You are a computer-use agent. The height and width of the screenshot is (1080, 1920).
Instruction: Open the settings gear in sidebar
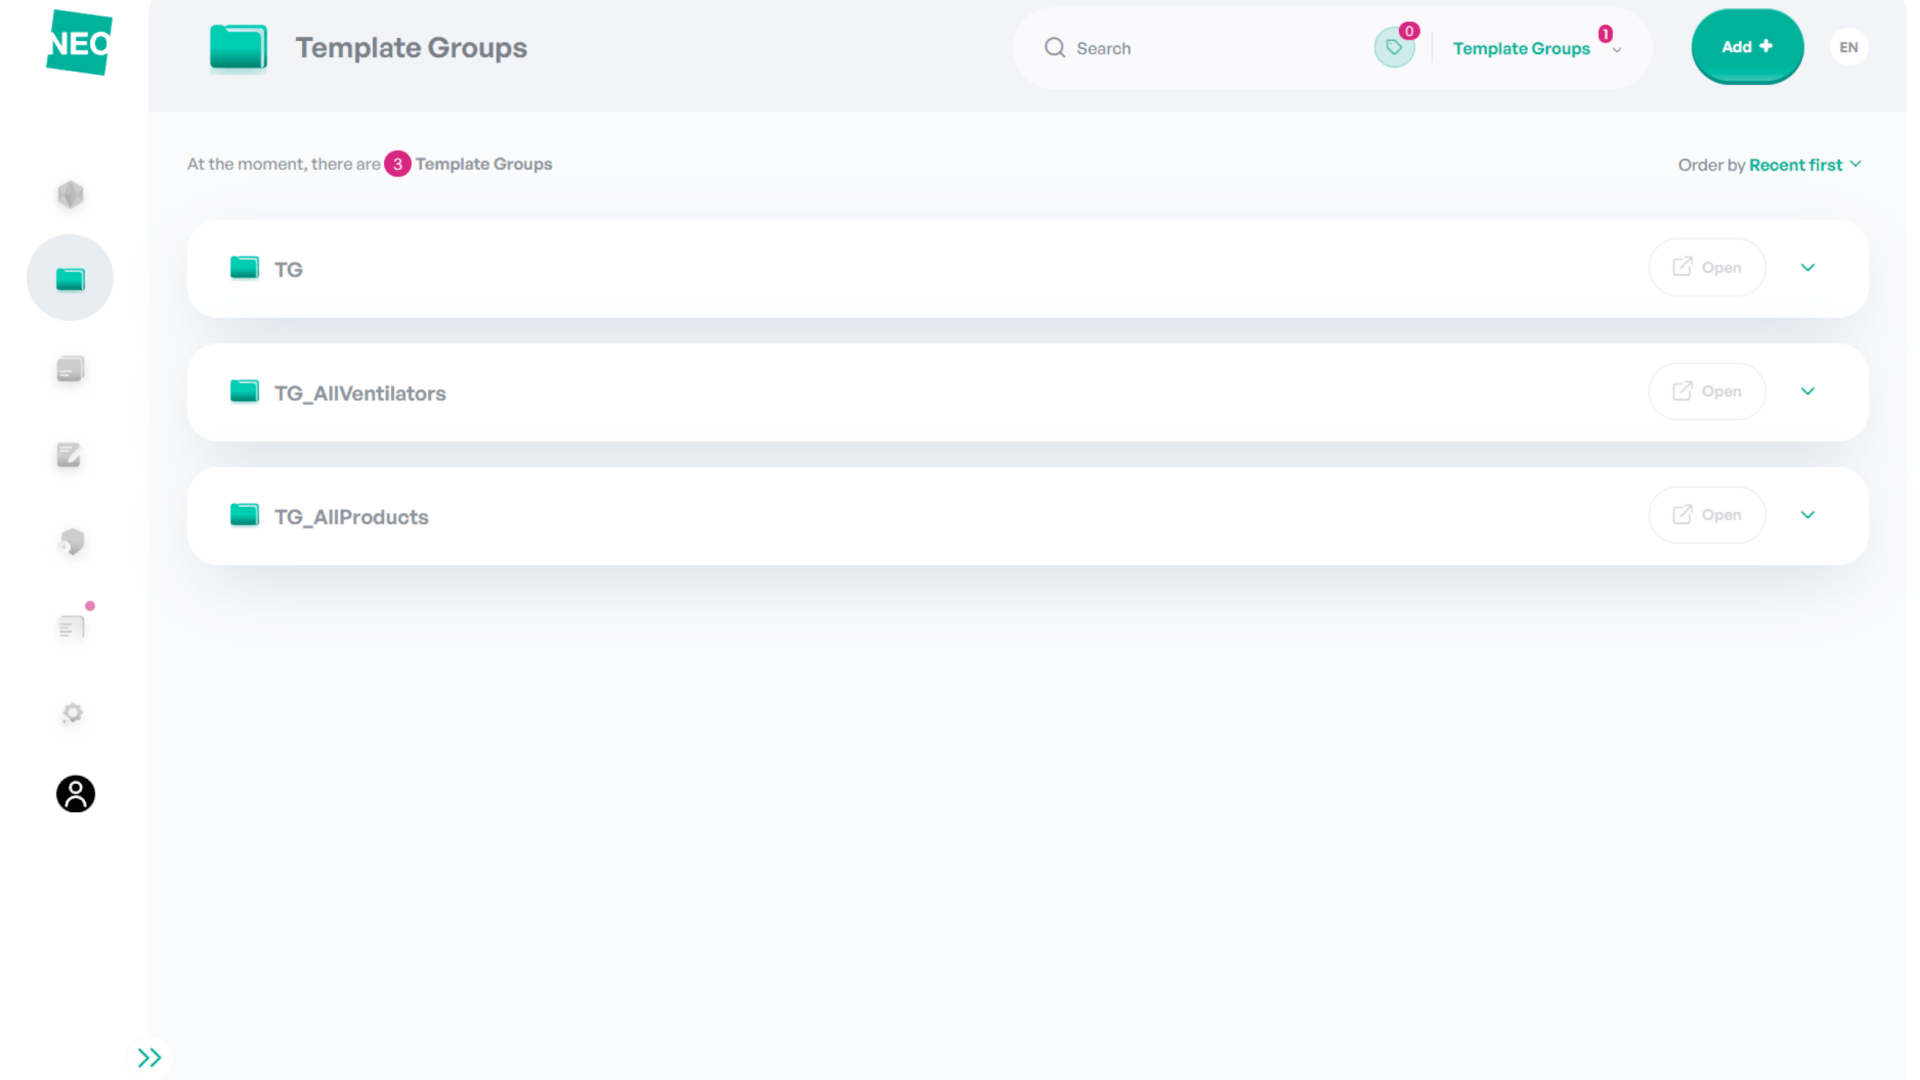tap(72, 713)
